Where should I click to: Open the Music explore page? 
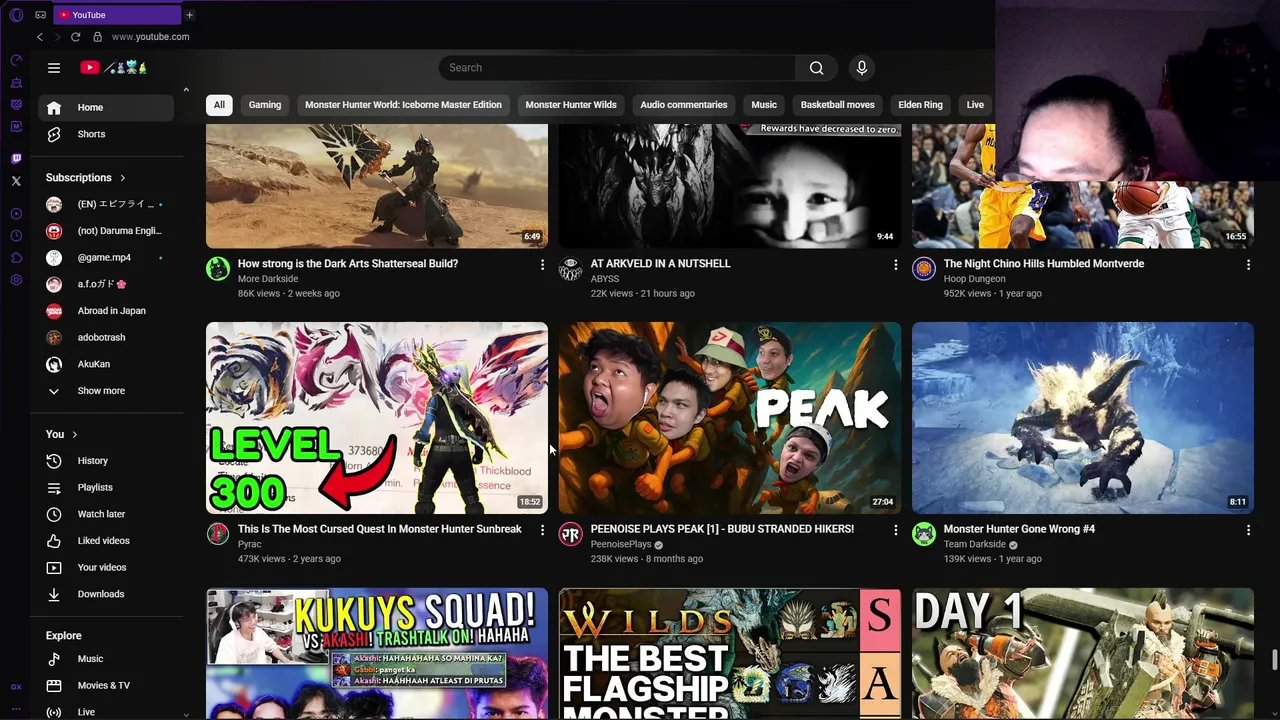106,659
